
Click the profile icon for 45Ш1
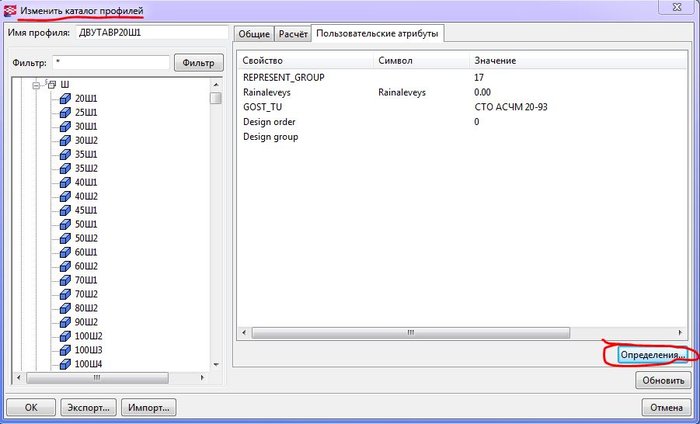tap(65, 210)
